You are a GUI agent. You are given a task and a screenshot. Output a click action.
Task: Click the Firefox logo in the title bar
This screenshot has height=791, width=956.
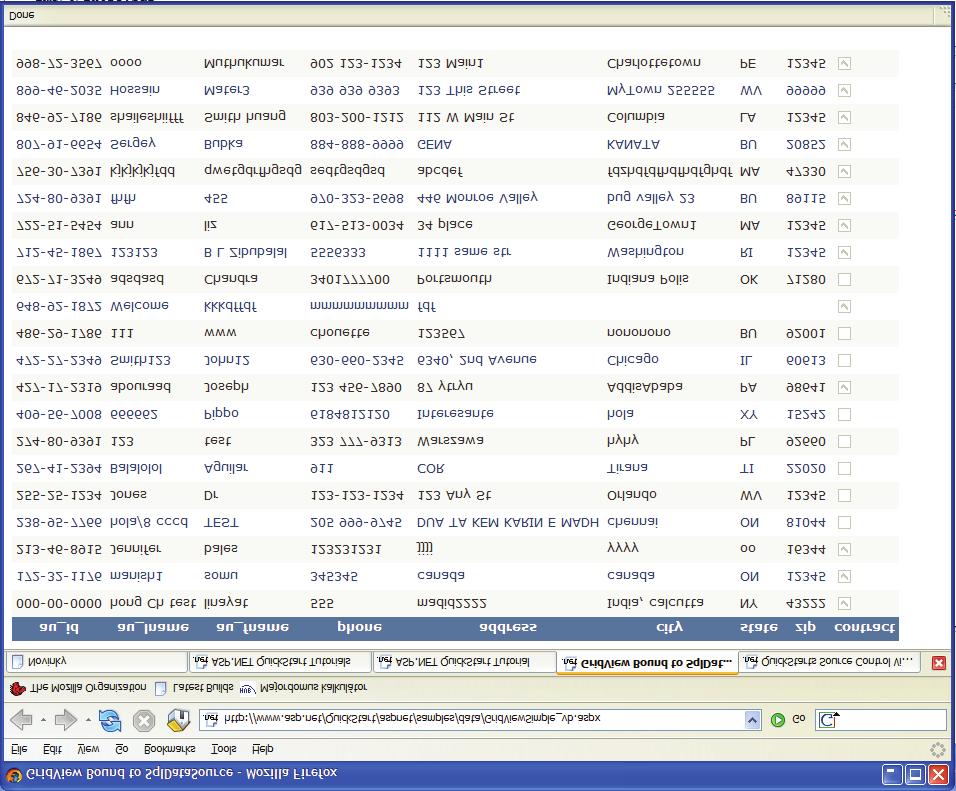point(13,776)
